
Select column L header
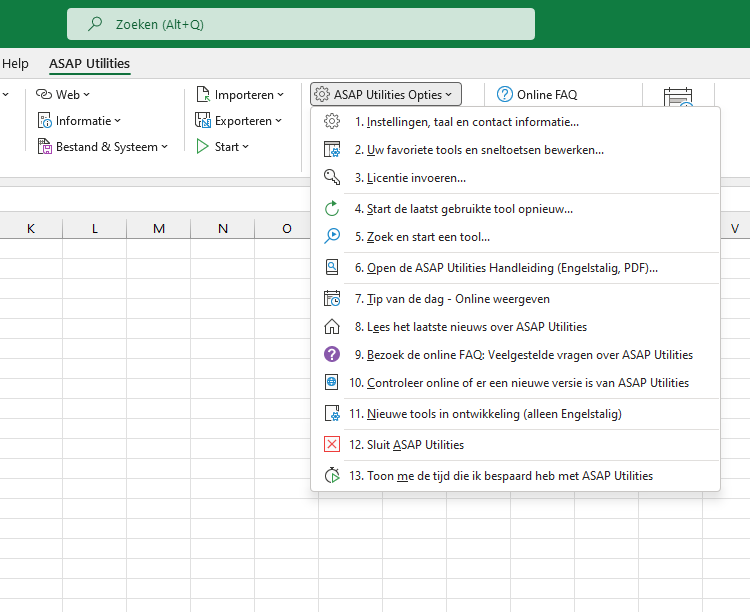tap(95, 228)
